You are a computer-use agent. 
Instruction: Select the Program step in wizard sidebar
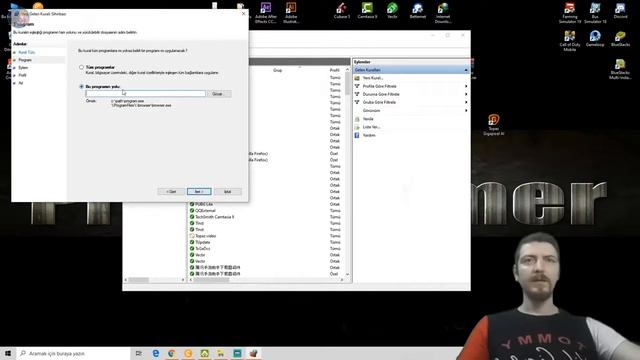[25, 60]
